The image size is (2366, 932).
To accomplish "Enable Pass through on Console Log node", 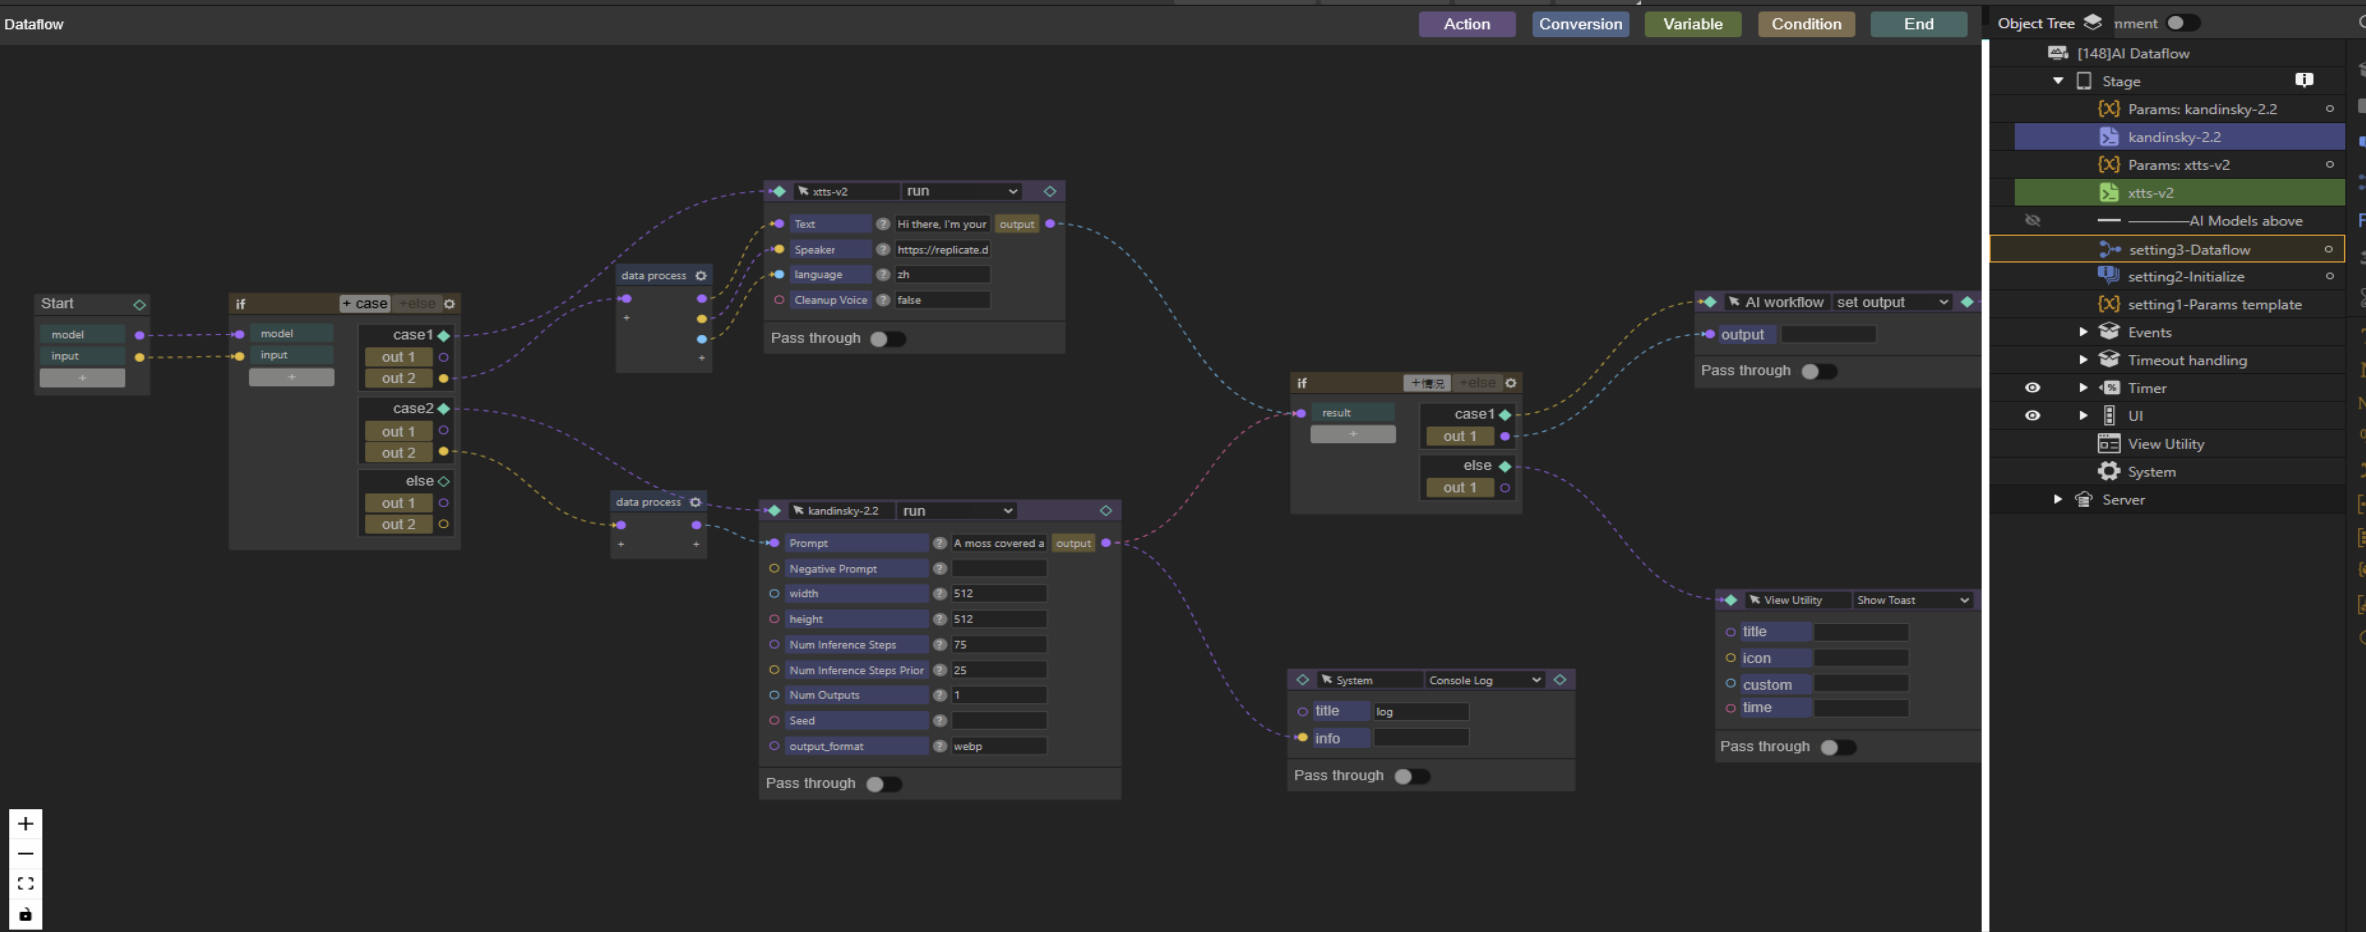I will (1411, 776).
